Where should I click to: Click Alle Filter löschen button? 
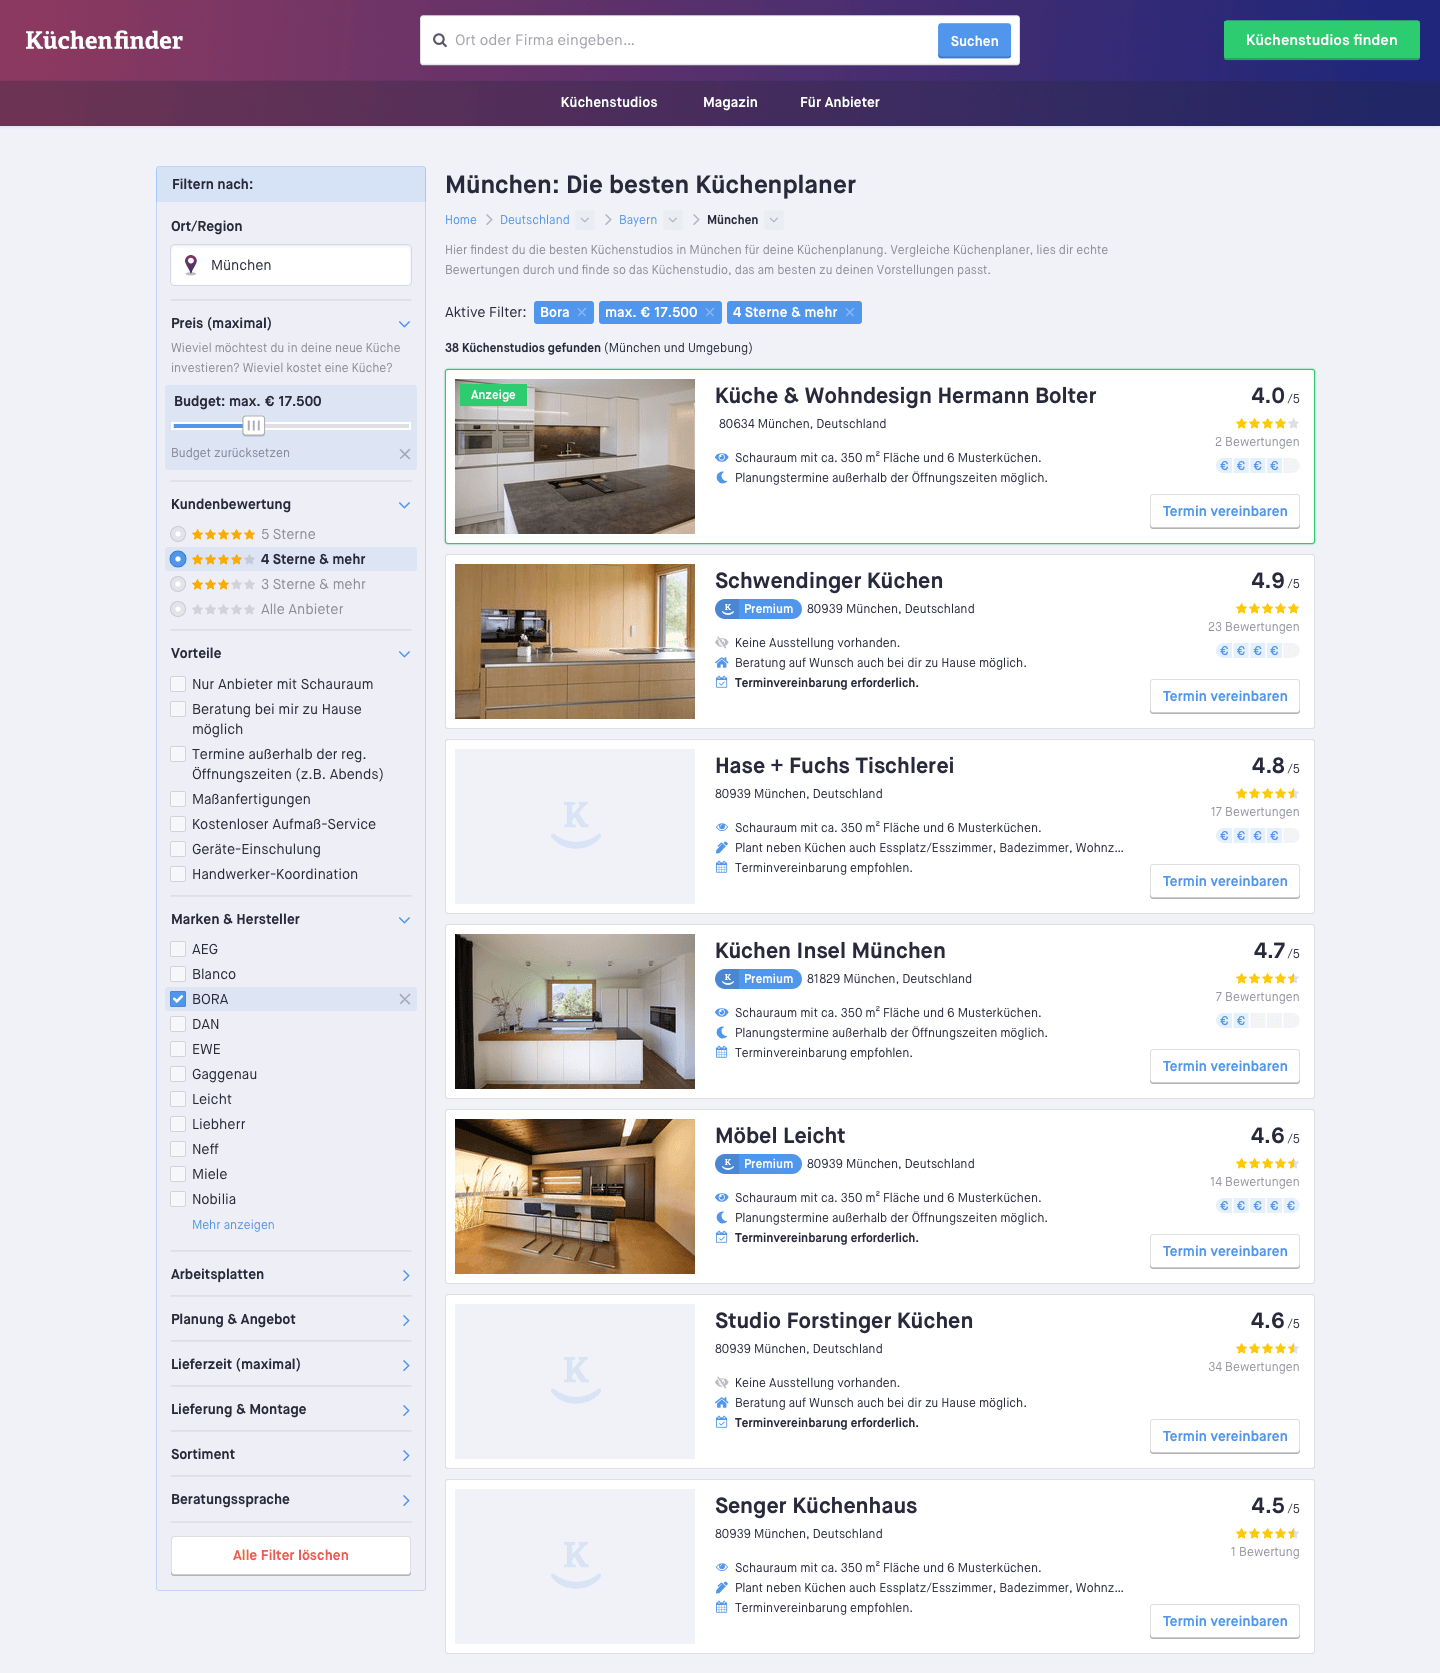click(291, 1555)
